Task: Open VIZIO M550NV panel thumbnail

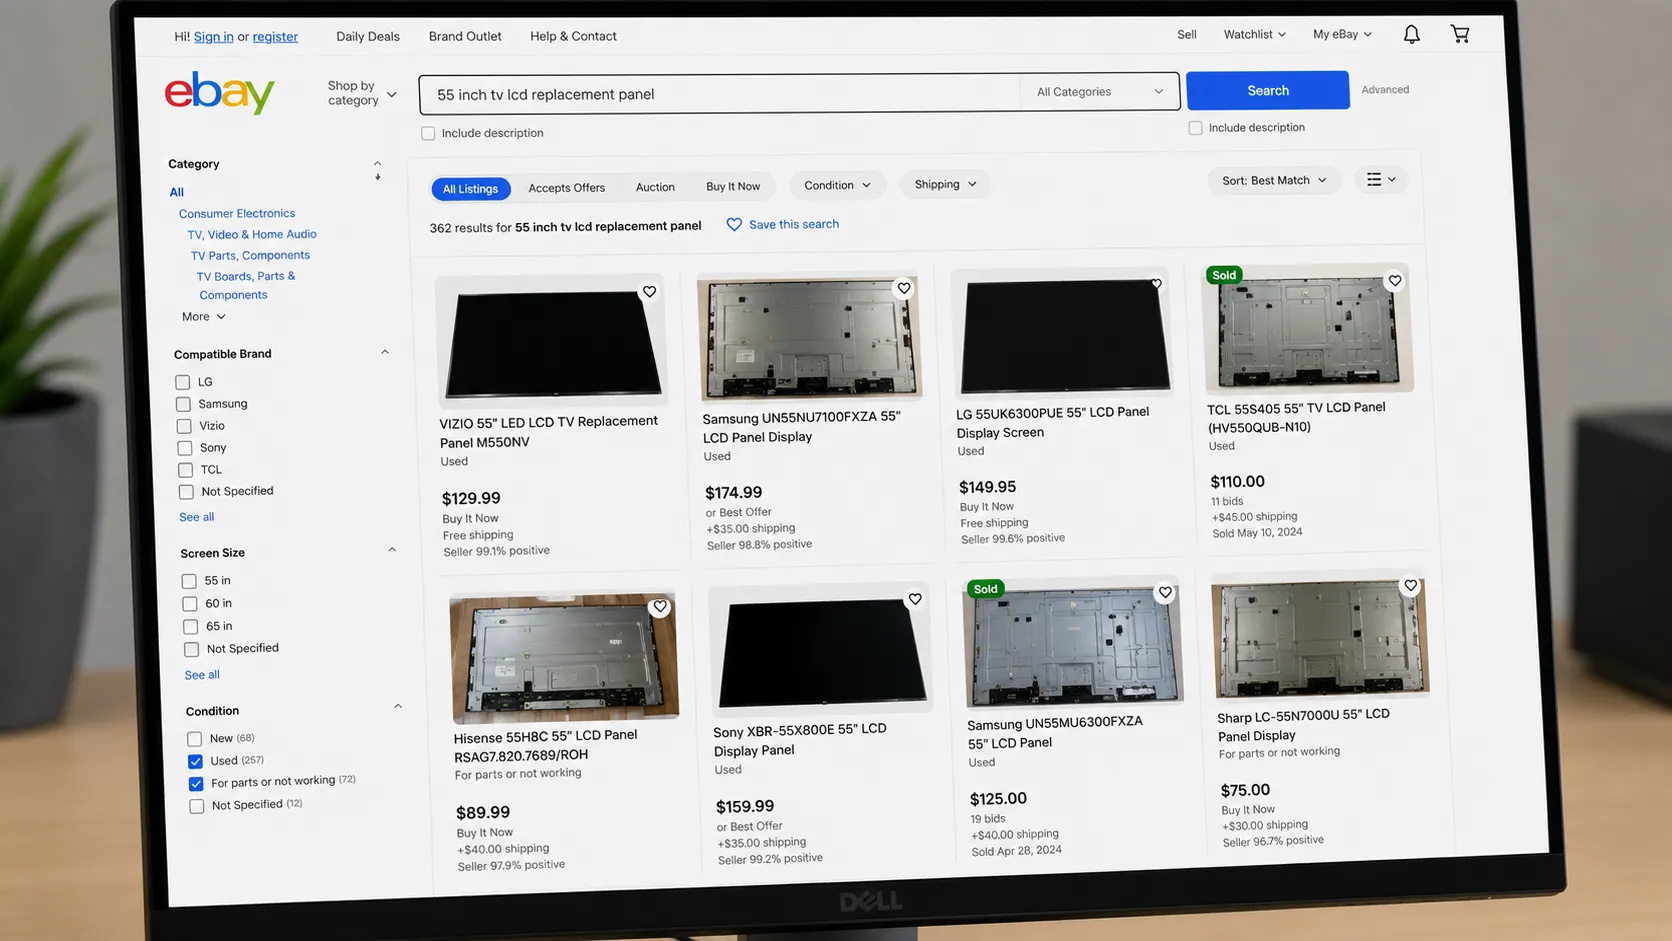Action: point(552,343)
